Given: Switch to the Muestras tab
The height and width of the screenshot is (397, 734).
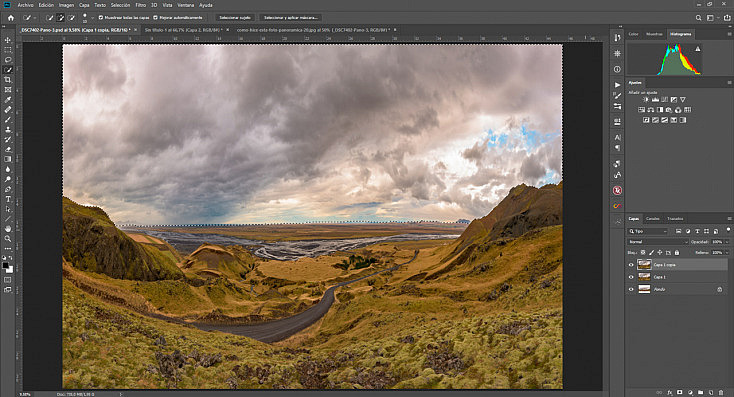Looking at the screenshot, I should [654, 34].
